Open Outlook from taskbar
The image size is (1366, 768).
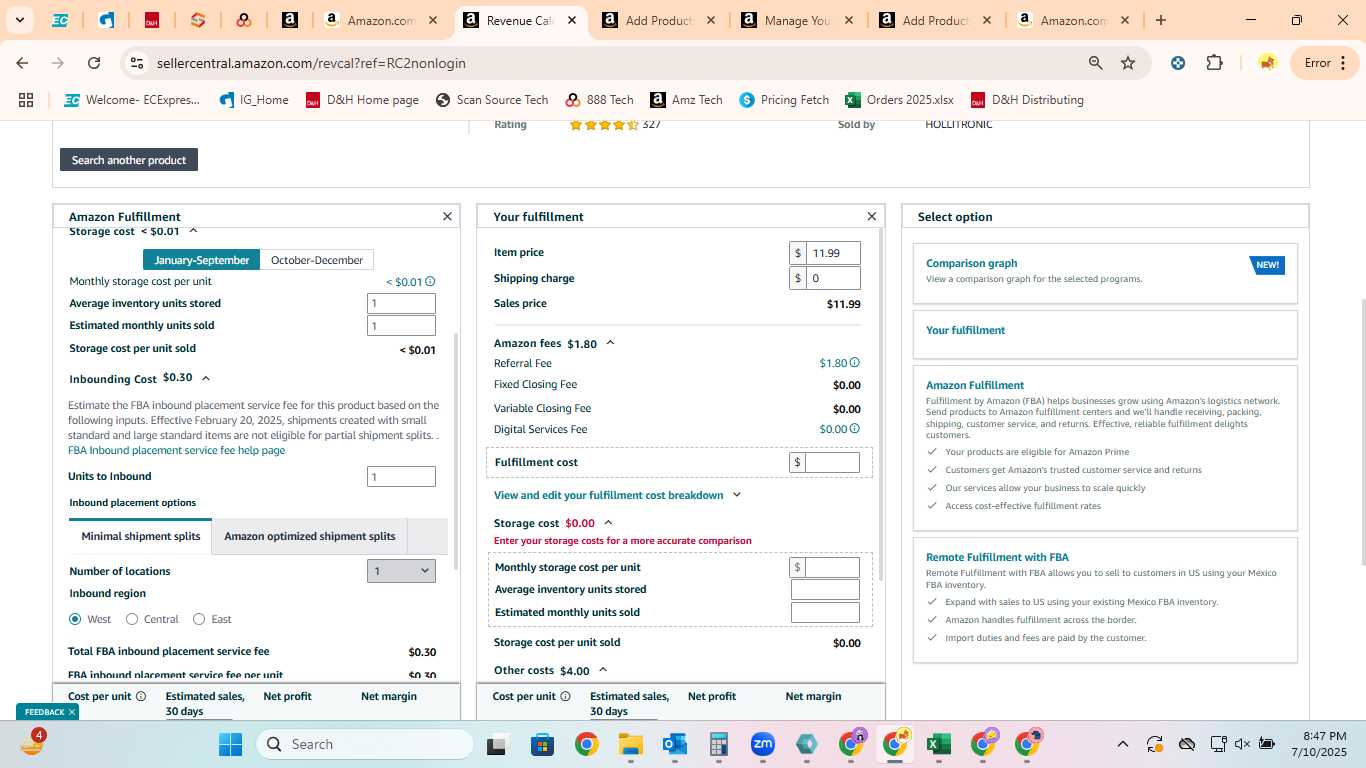(x=675, y=744)
